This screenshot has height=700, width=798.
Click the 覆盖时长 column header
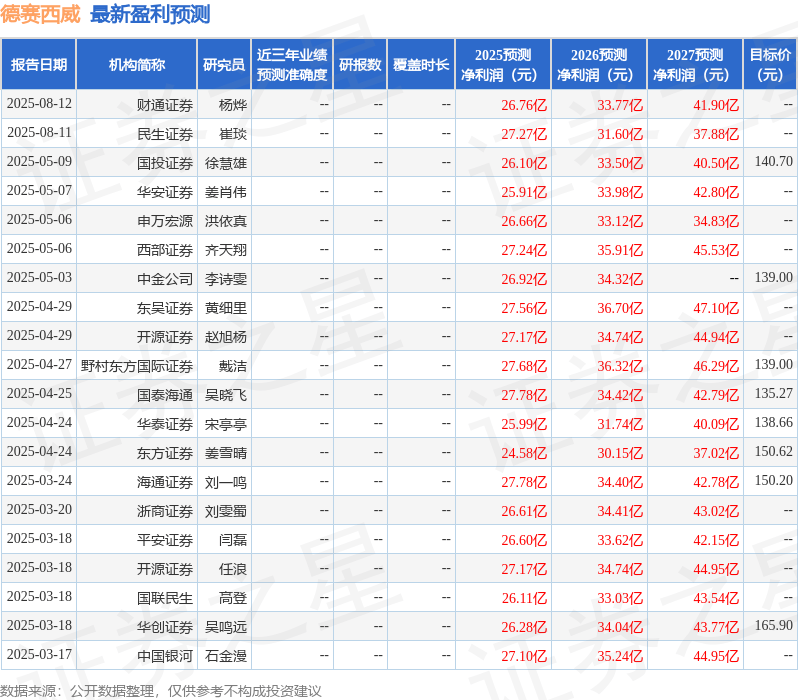click(421, 65)
